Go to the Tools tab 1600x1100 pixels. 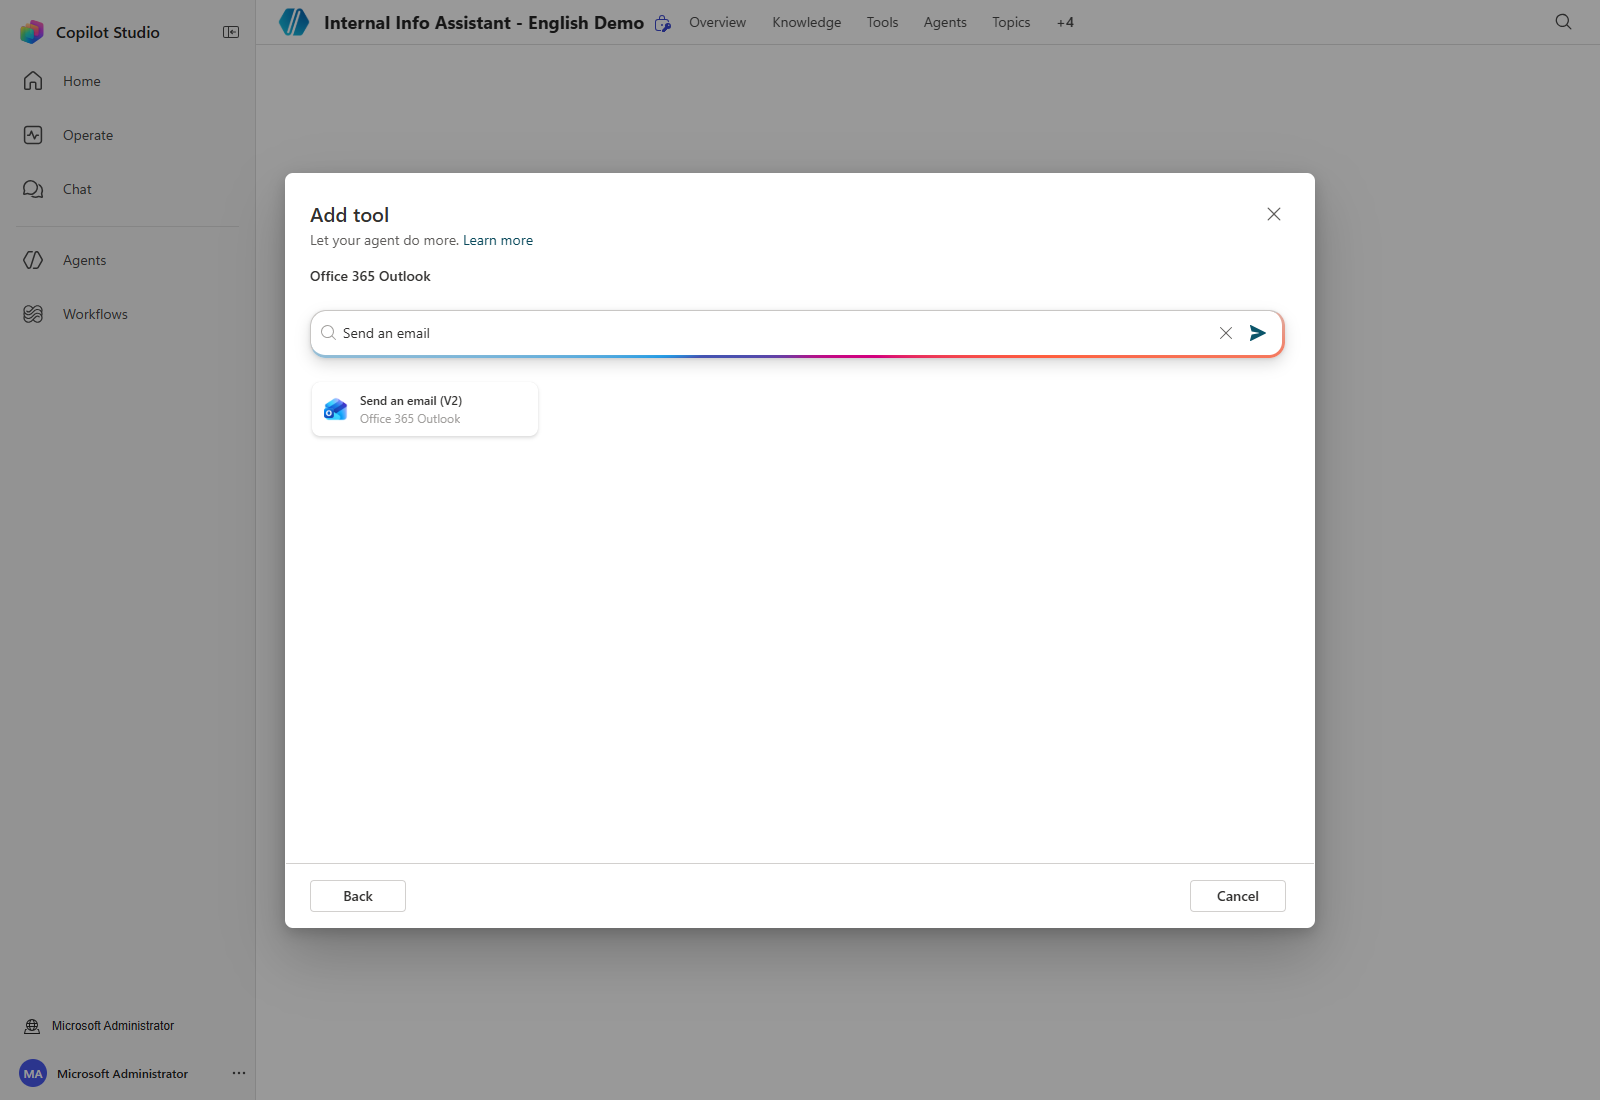point(882,22)
